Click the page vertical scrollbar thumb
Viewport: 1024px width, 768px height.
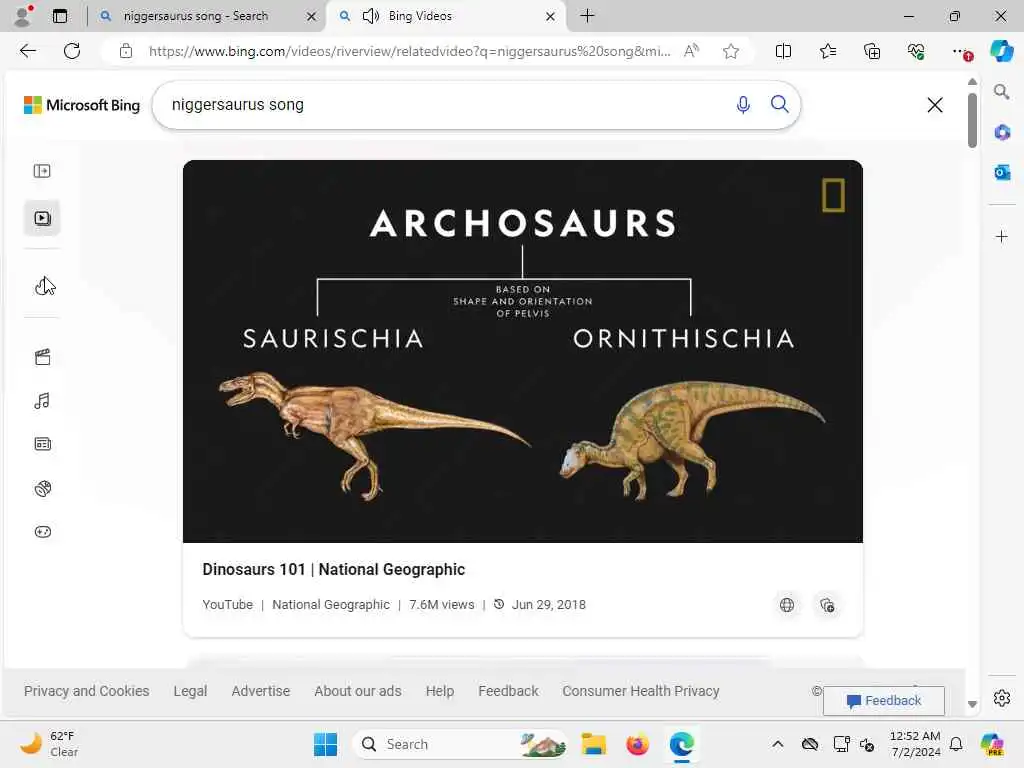(972, 121)
